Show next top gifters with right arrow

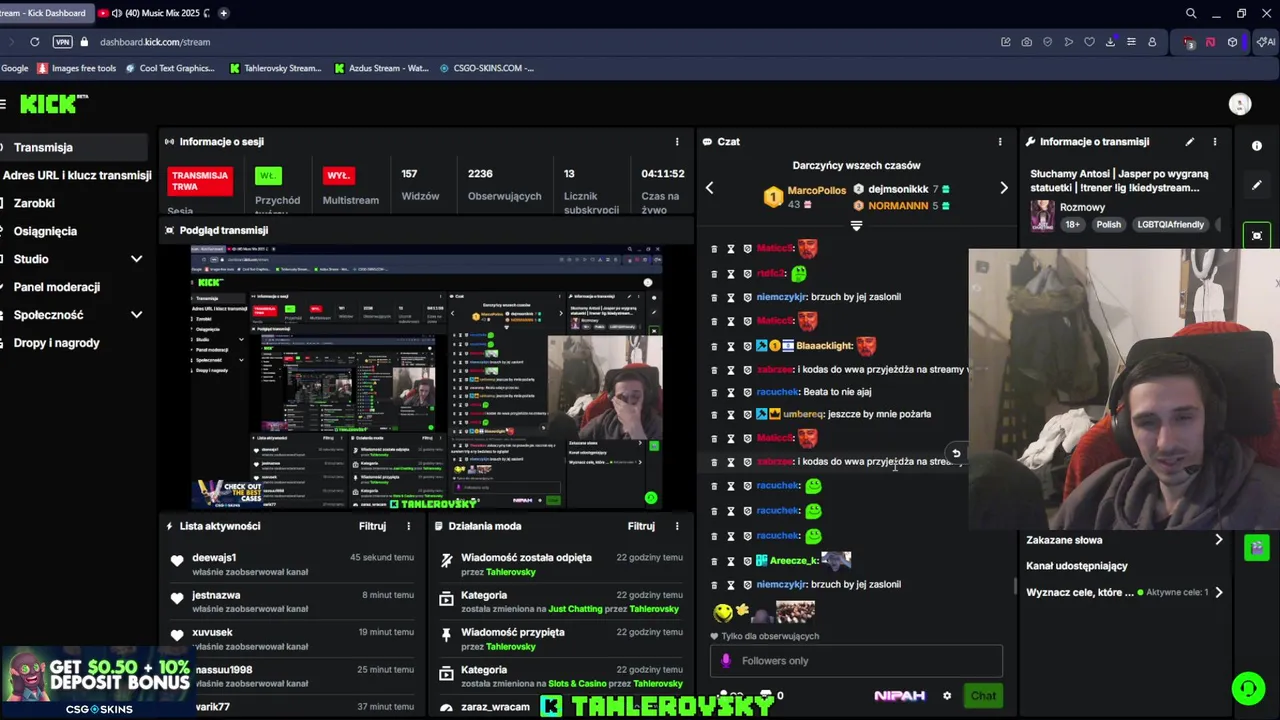[1004, 188]
